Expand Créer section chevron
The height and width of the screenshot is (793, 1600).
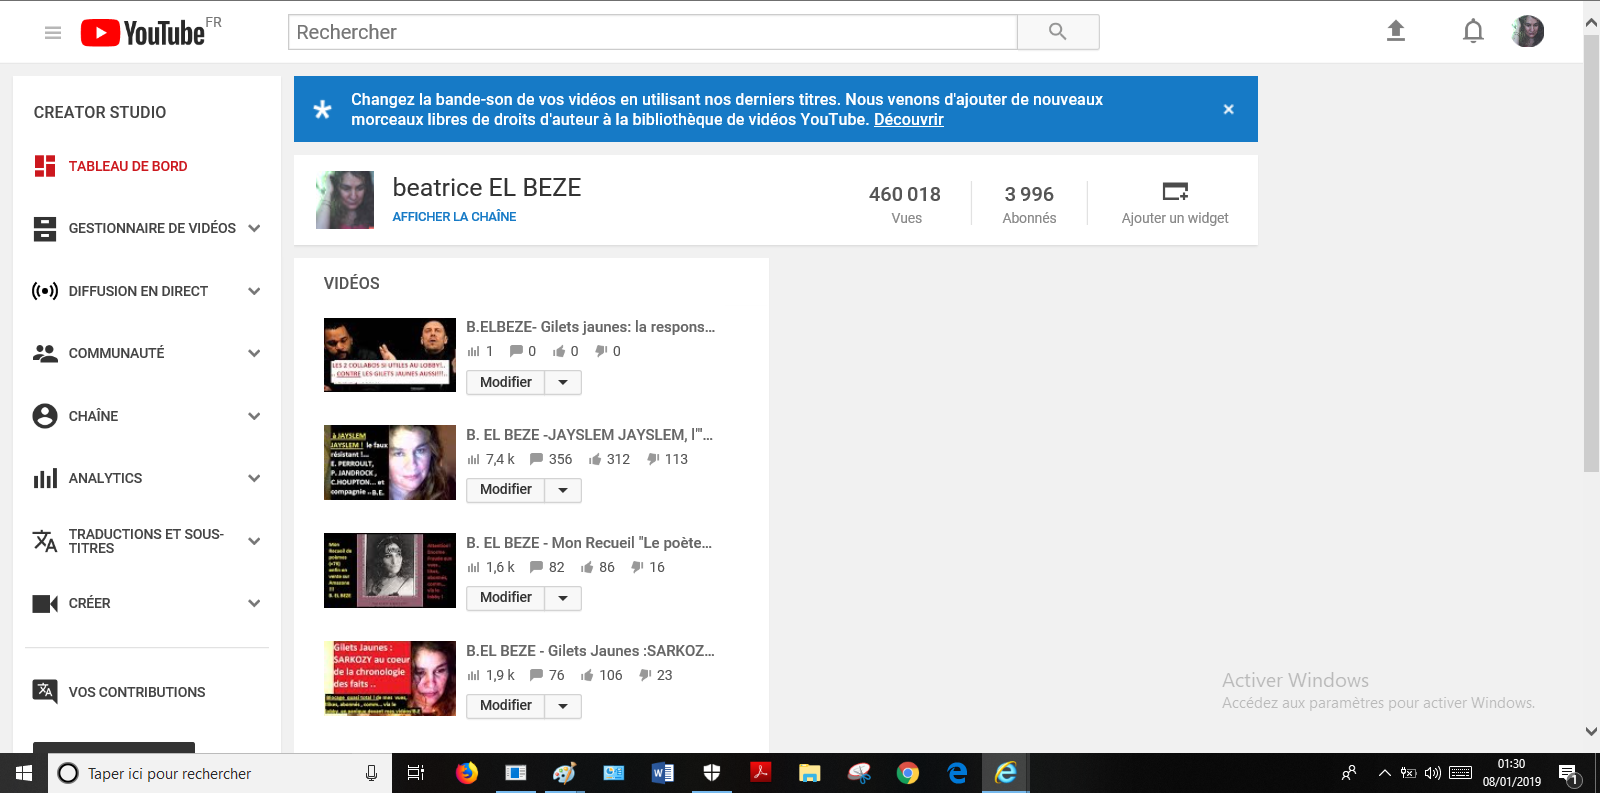click(x=254, y=603)
